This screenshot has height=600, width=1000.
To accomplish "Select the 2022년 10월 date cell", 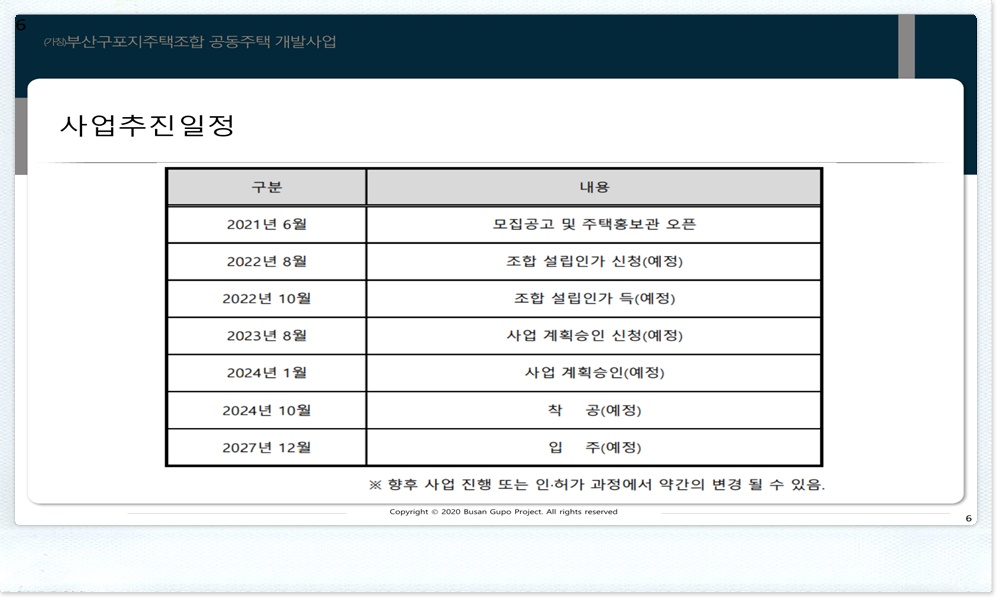I will (267, 298).
